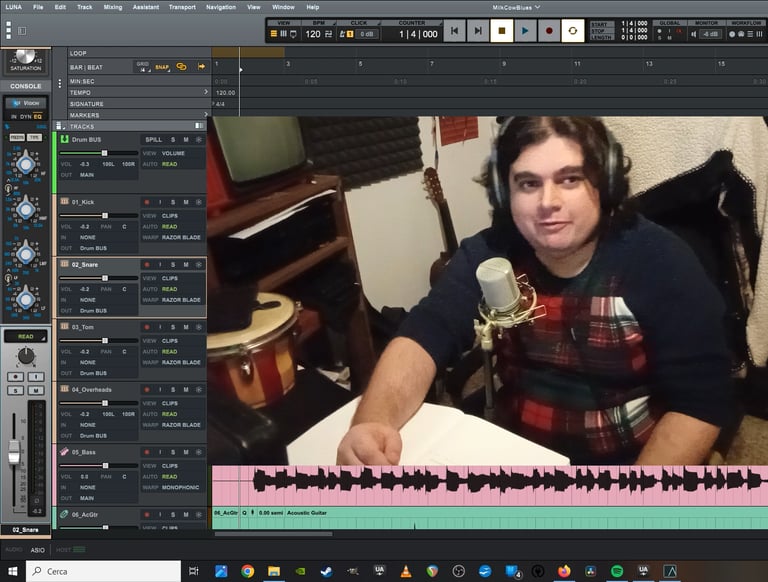Toggle the click metronome icon
768x582 pixels.
click(x=343, y=34)
